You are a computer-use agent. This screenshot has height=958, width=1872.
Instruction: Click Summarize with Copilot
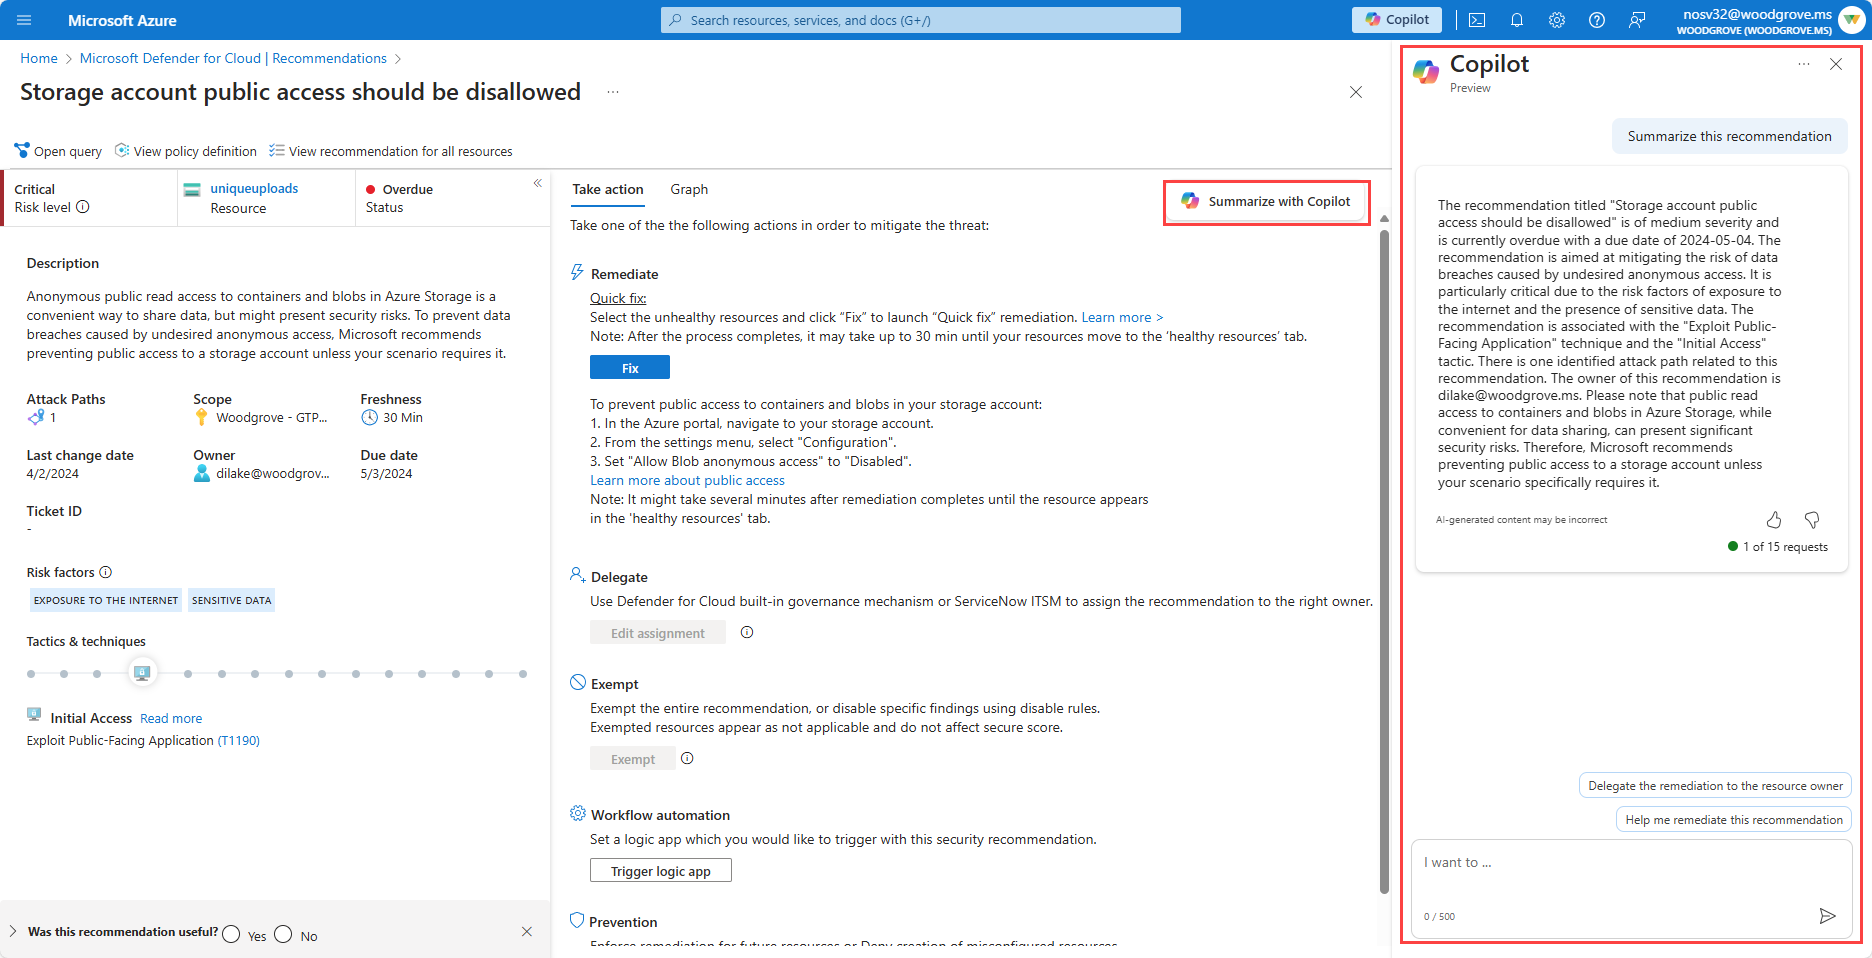point(1266,201)
